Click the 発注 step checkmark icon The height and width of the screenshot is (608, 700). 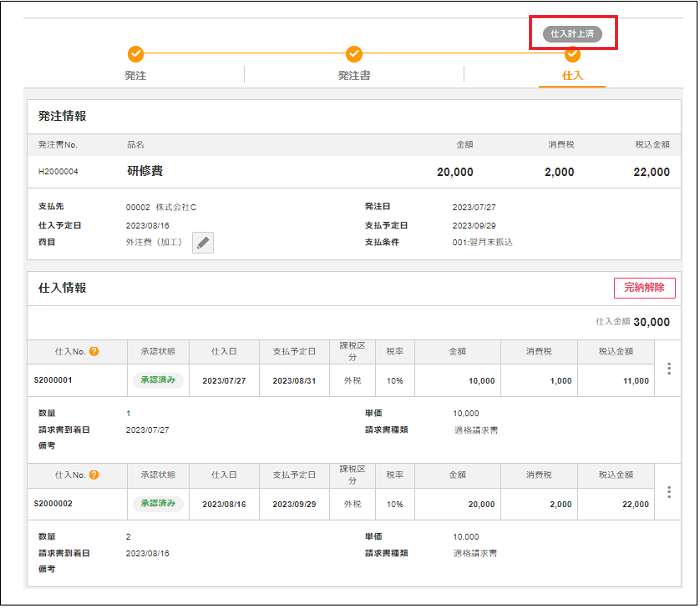(x=136, y=54)
